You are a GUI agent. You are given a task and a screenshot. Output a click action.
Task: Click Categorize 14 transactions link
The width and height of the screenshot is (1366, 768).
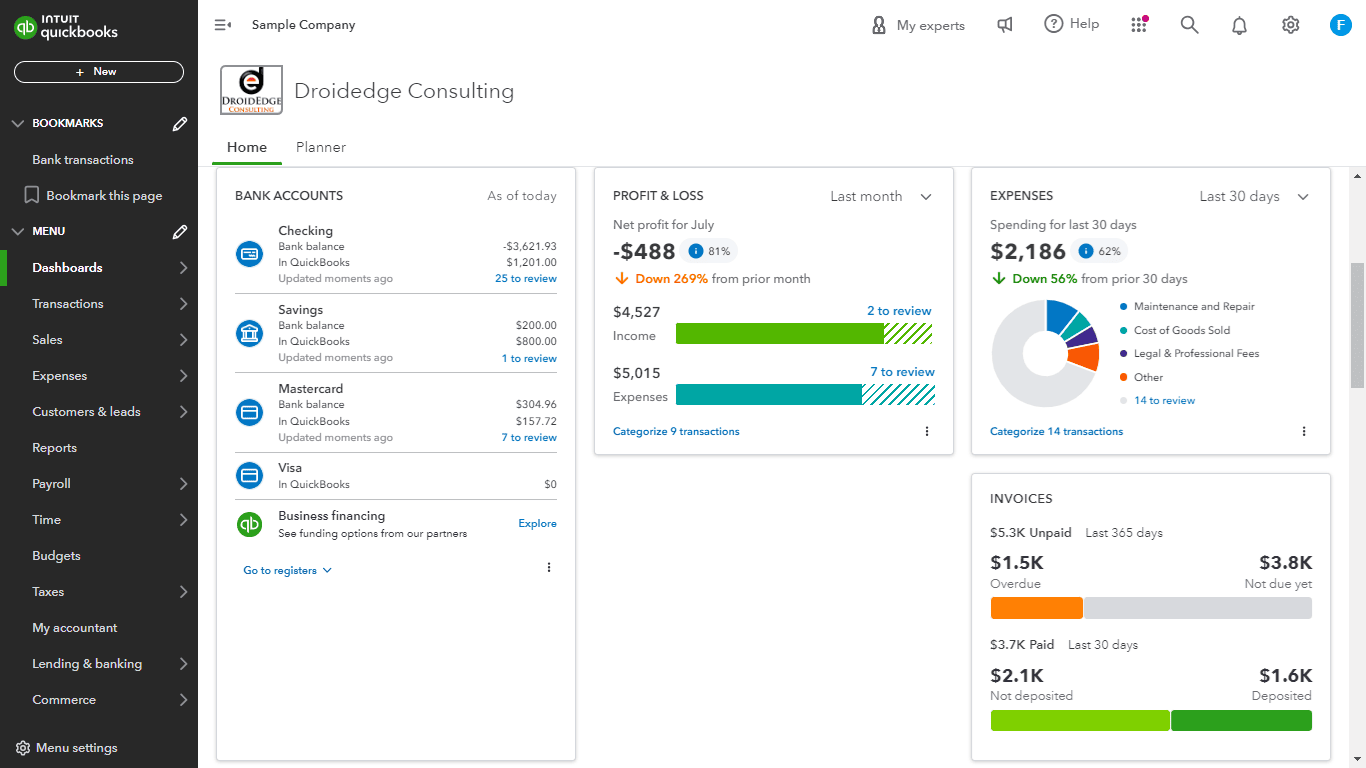click(1056, 432)
